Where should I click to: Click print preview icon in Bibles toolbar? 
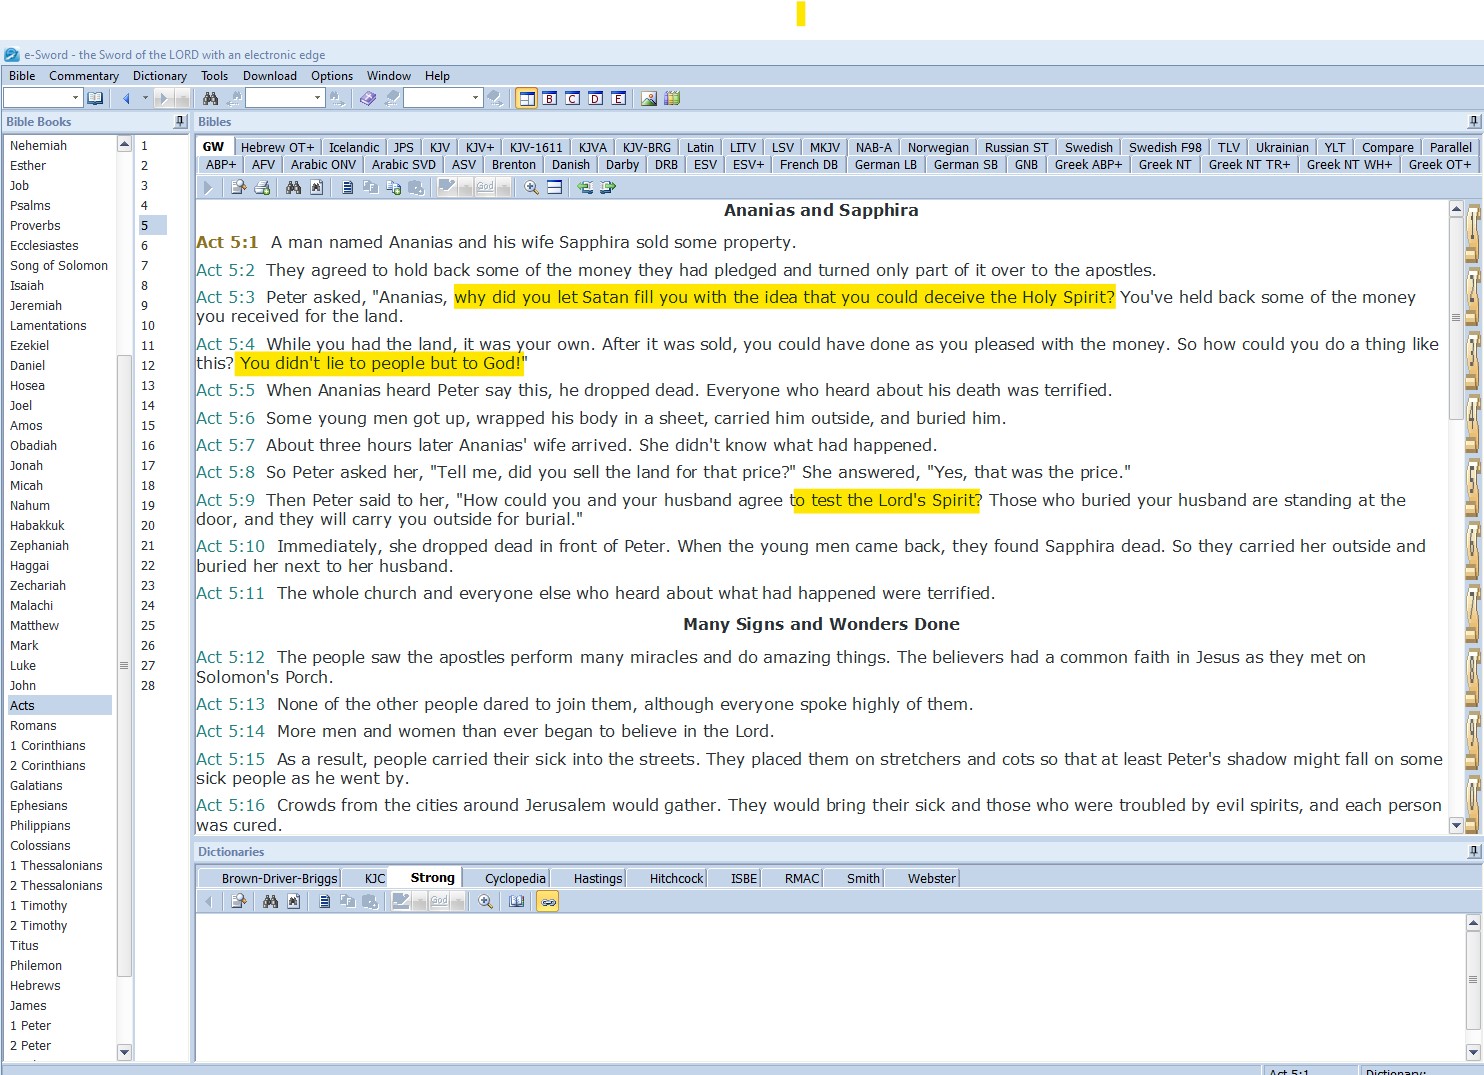238,187
